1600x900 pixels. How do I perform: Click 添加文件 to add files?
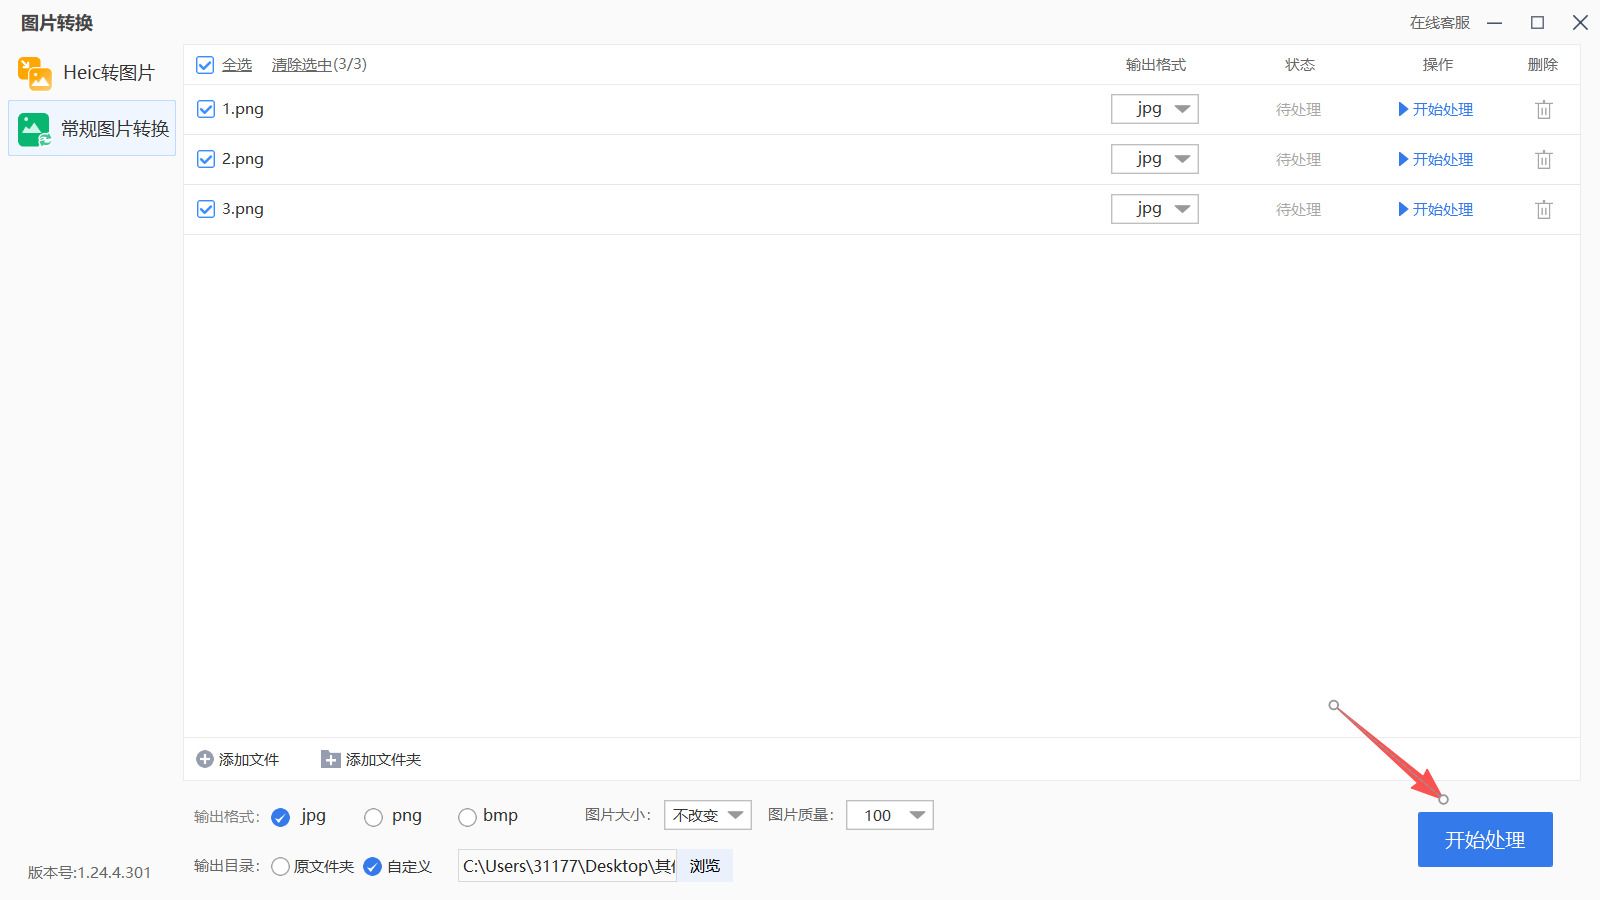click(x=238, y=760)
